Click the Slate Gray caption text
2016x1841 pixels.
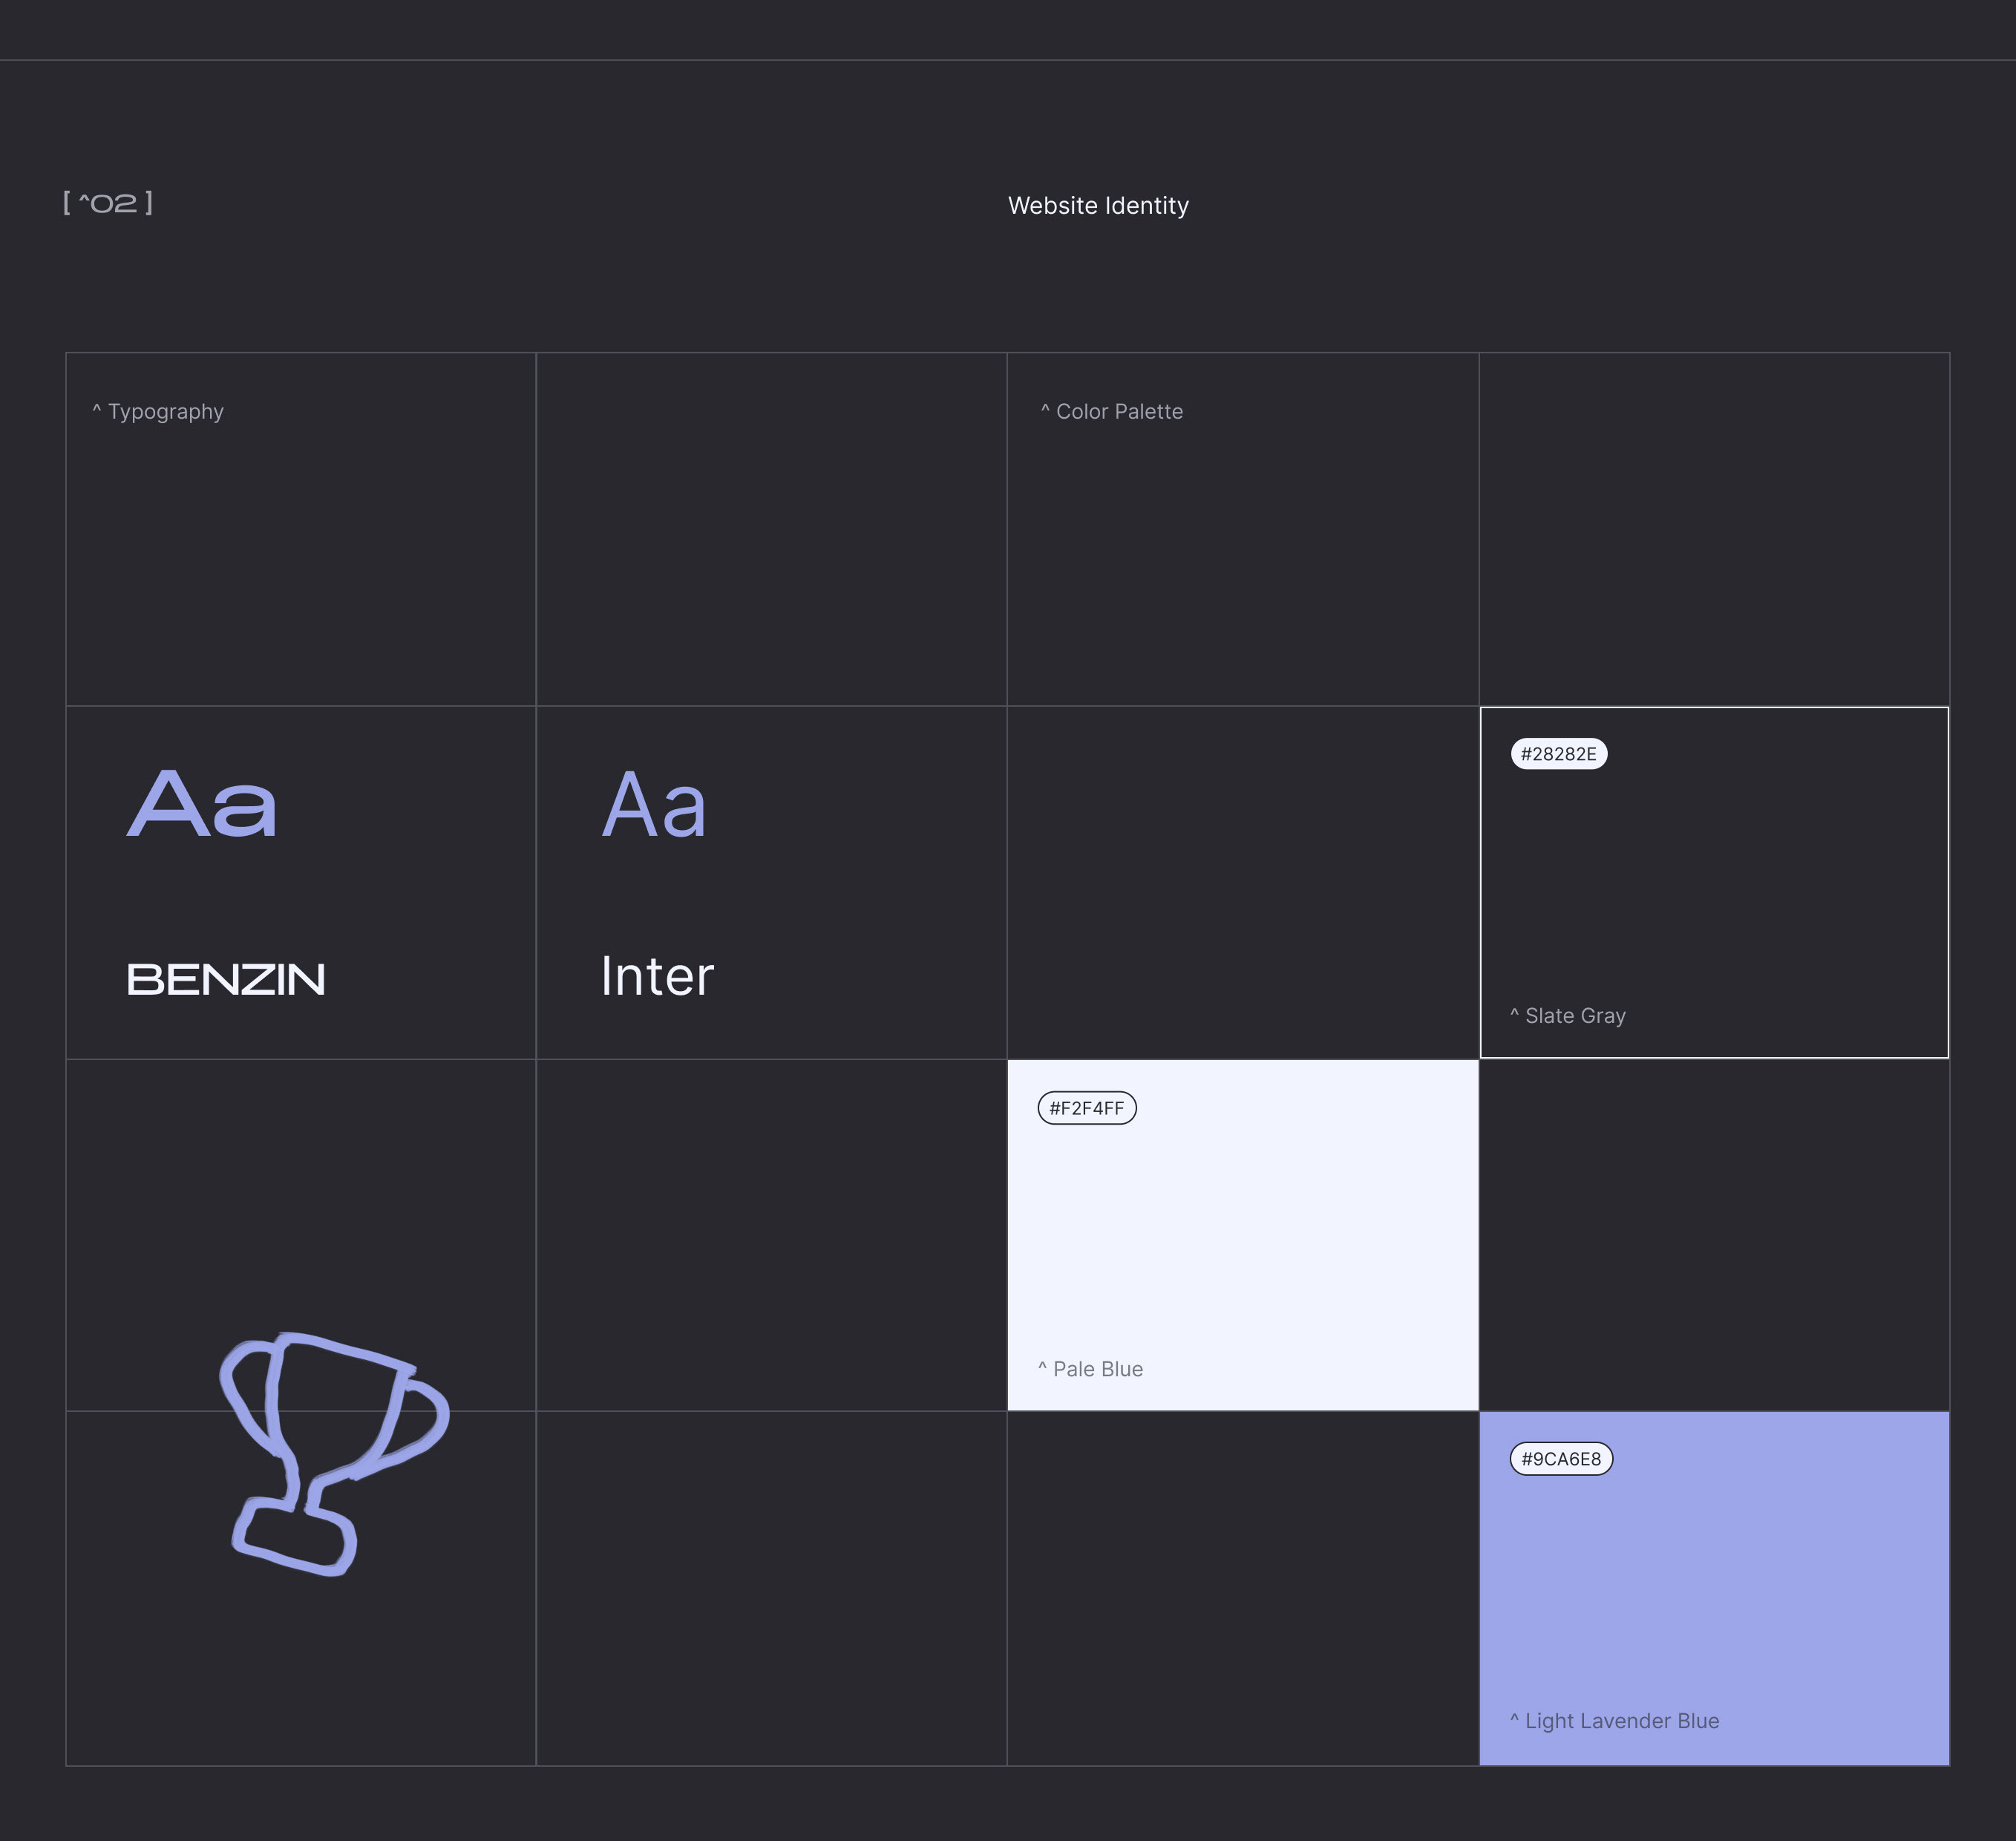coord(1568,1016)
